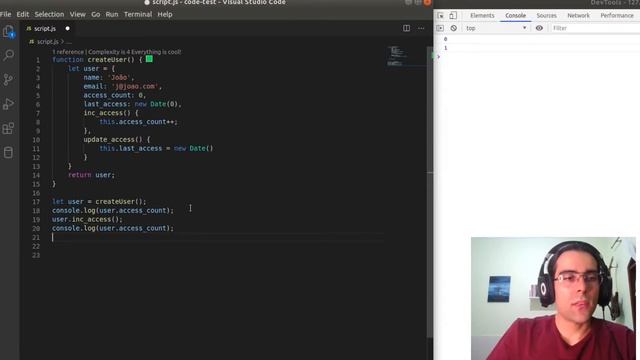Viewport: 640px width, 360px height.
Task: Show the console sidebar in DevTools
Action: pyautogui.click(x=440, y=28)
